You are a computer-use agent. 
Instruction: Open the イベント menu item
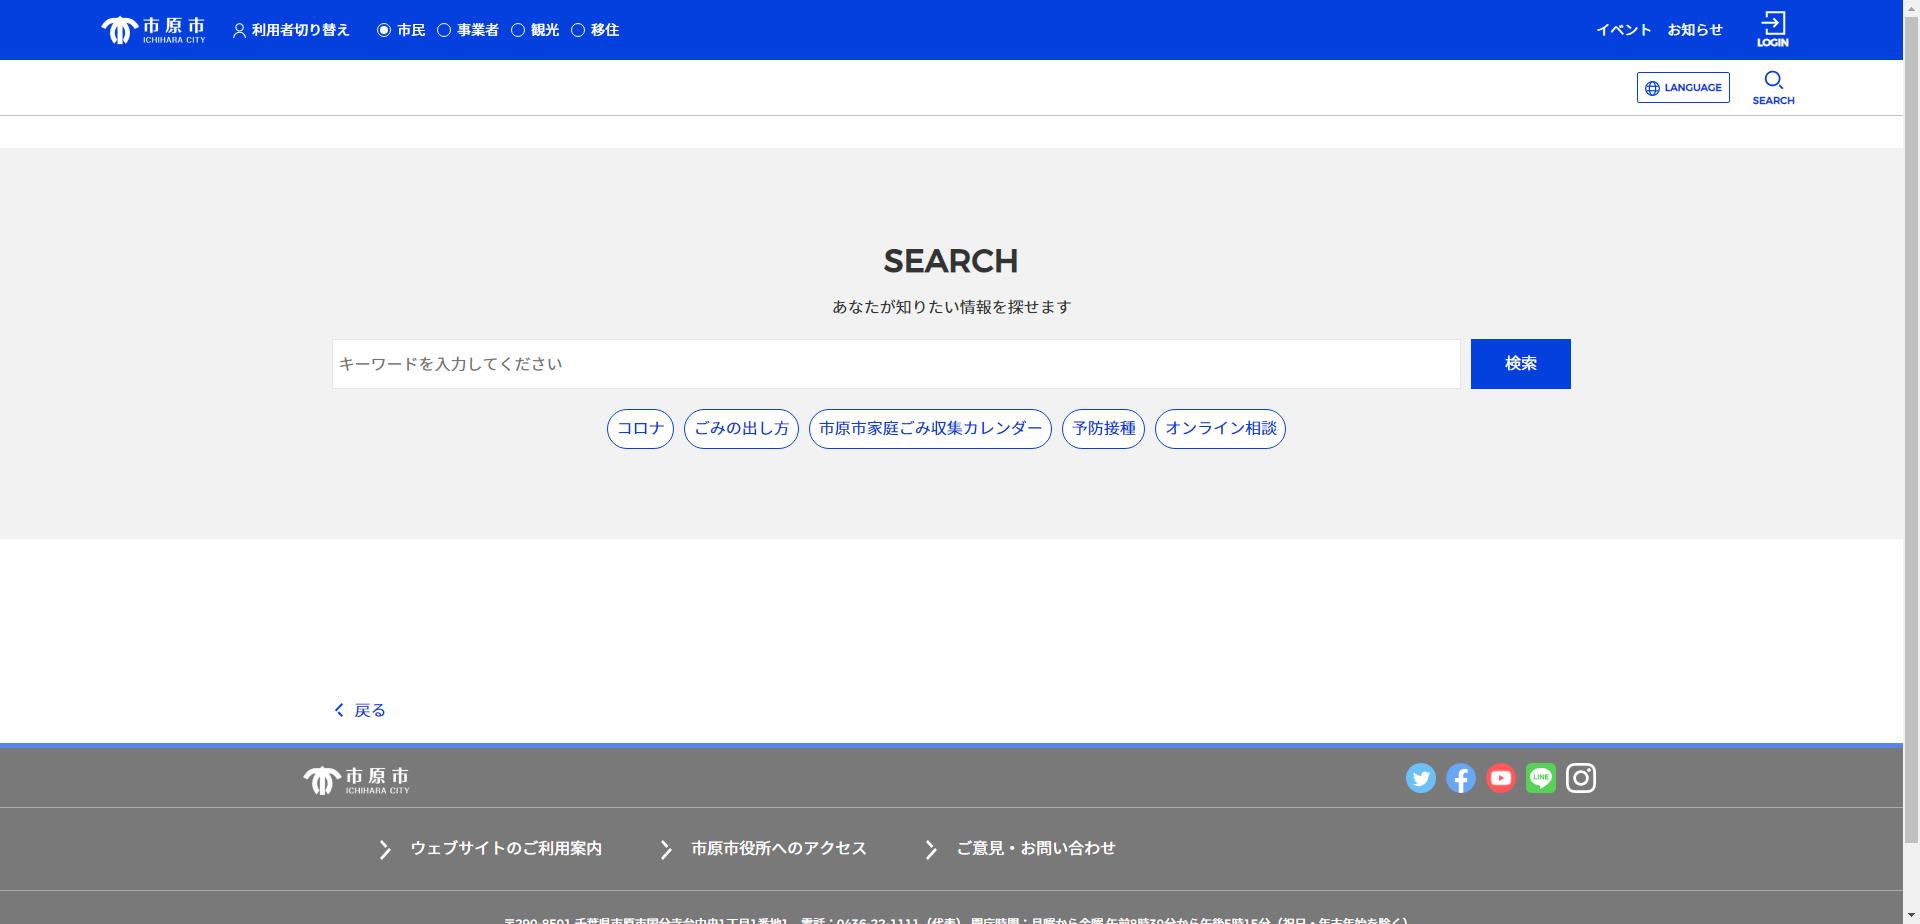pos(1623,30)
